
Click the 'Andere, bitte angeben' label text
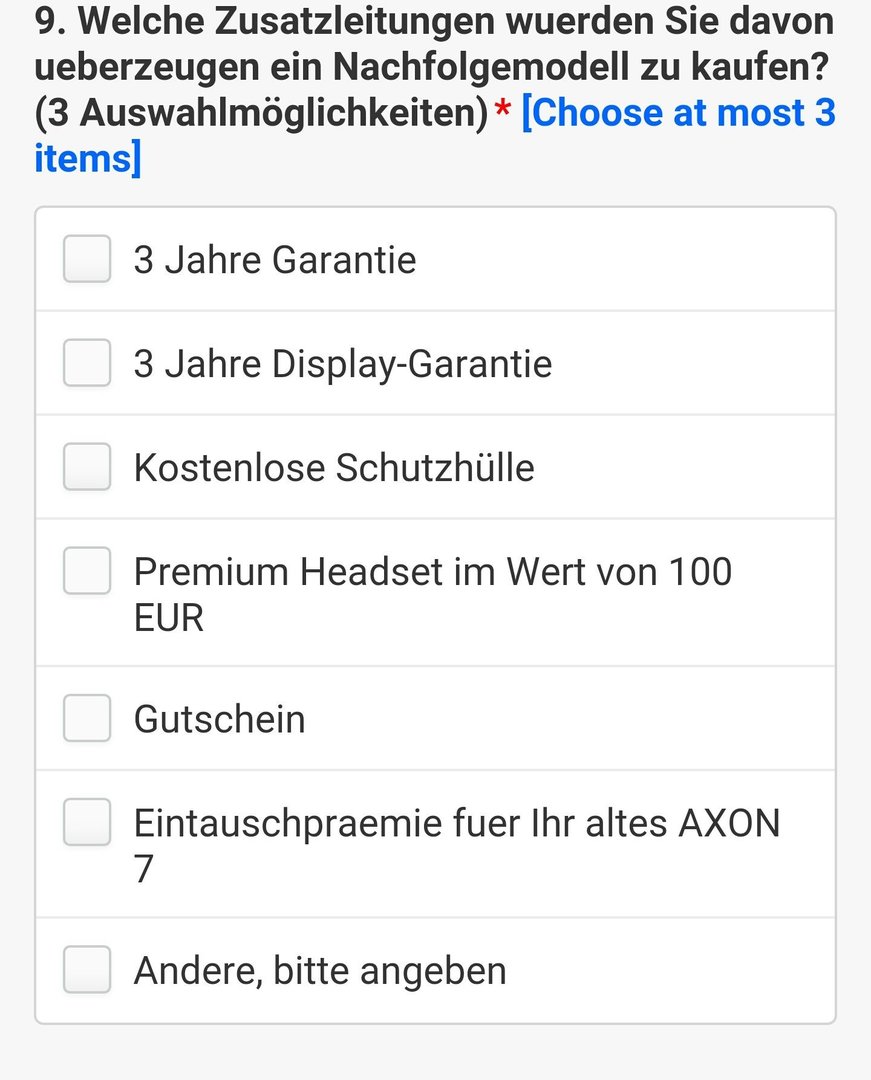[320, 971]
